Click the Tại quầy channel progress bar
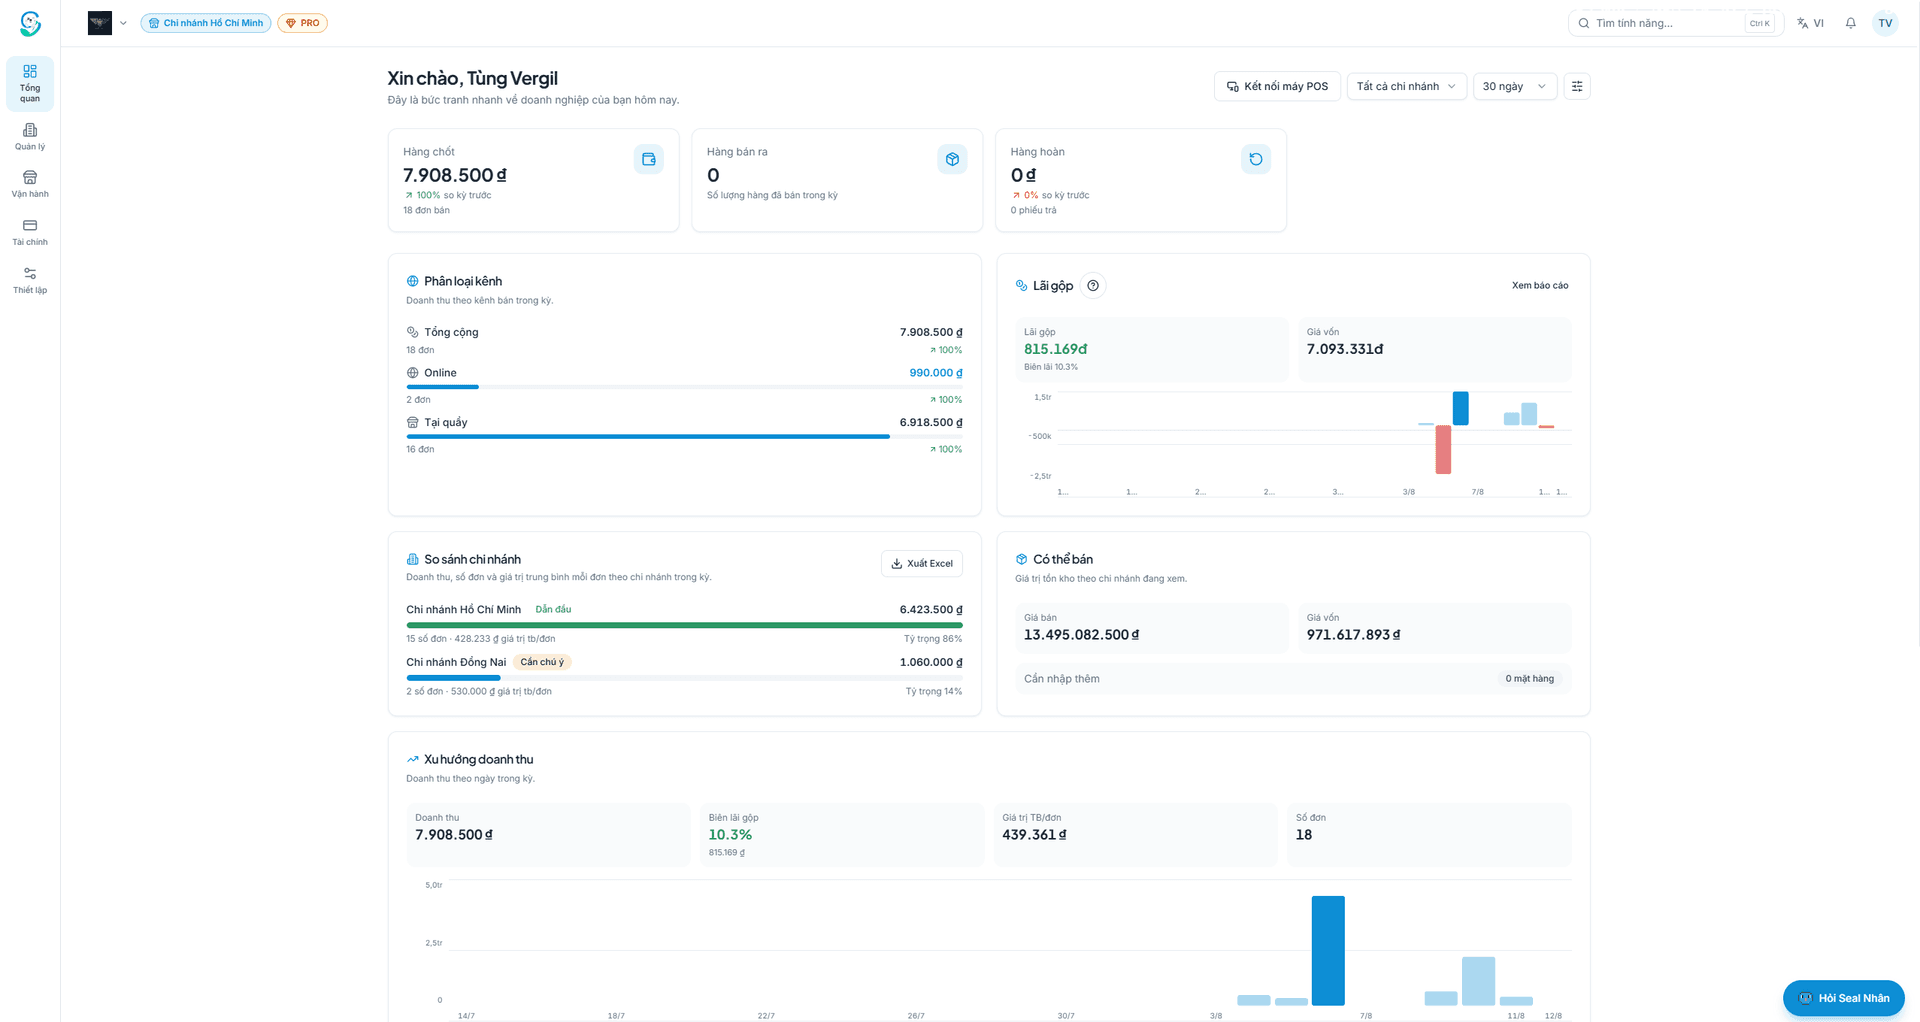The image size is (1920, 1022). 684,437
